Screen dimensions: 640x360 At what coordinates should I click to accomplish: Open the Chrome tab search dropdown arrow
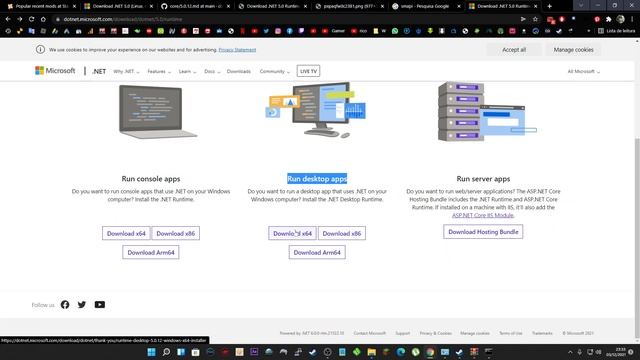pyautogui.click(x=581, y=6)
